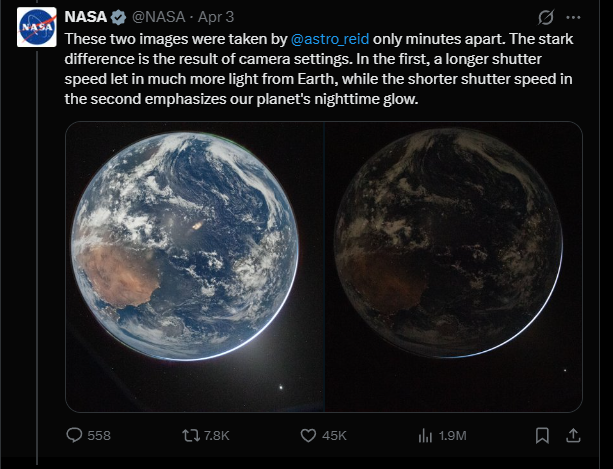The width and height of the screenshot is (613, 469).
Task: Open the Apr 3 post timestamp
Action: coord(215,18)
